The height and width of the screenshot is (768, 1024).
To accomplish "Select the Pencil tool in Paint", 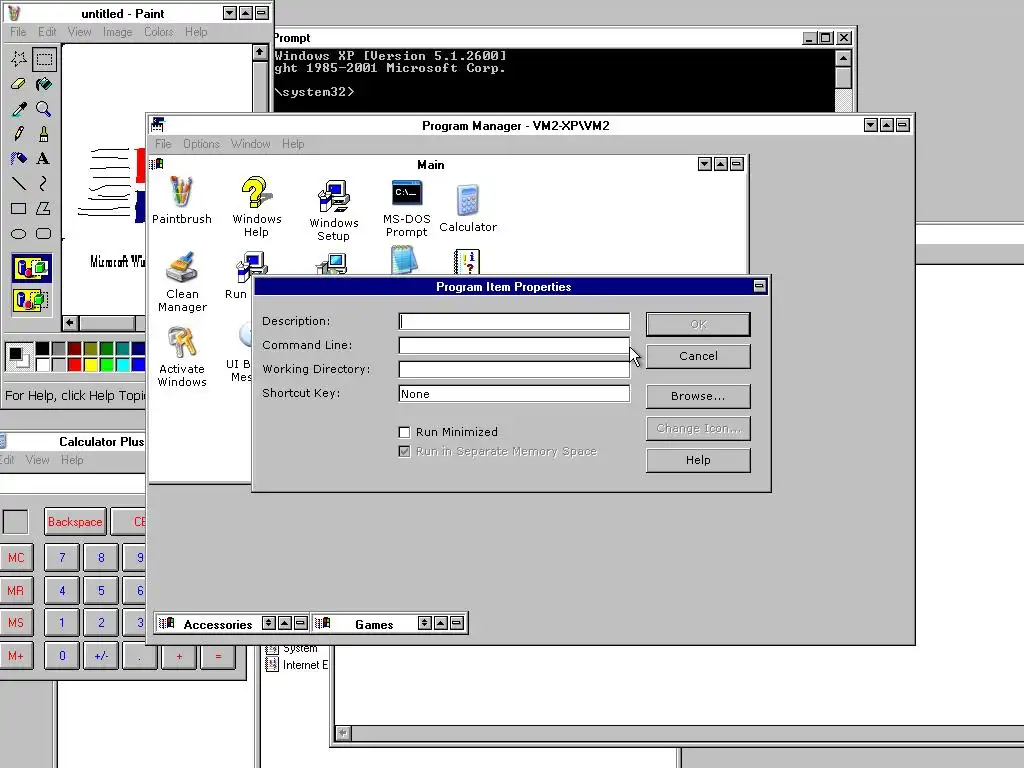I will coord(18,134).
